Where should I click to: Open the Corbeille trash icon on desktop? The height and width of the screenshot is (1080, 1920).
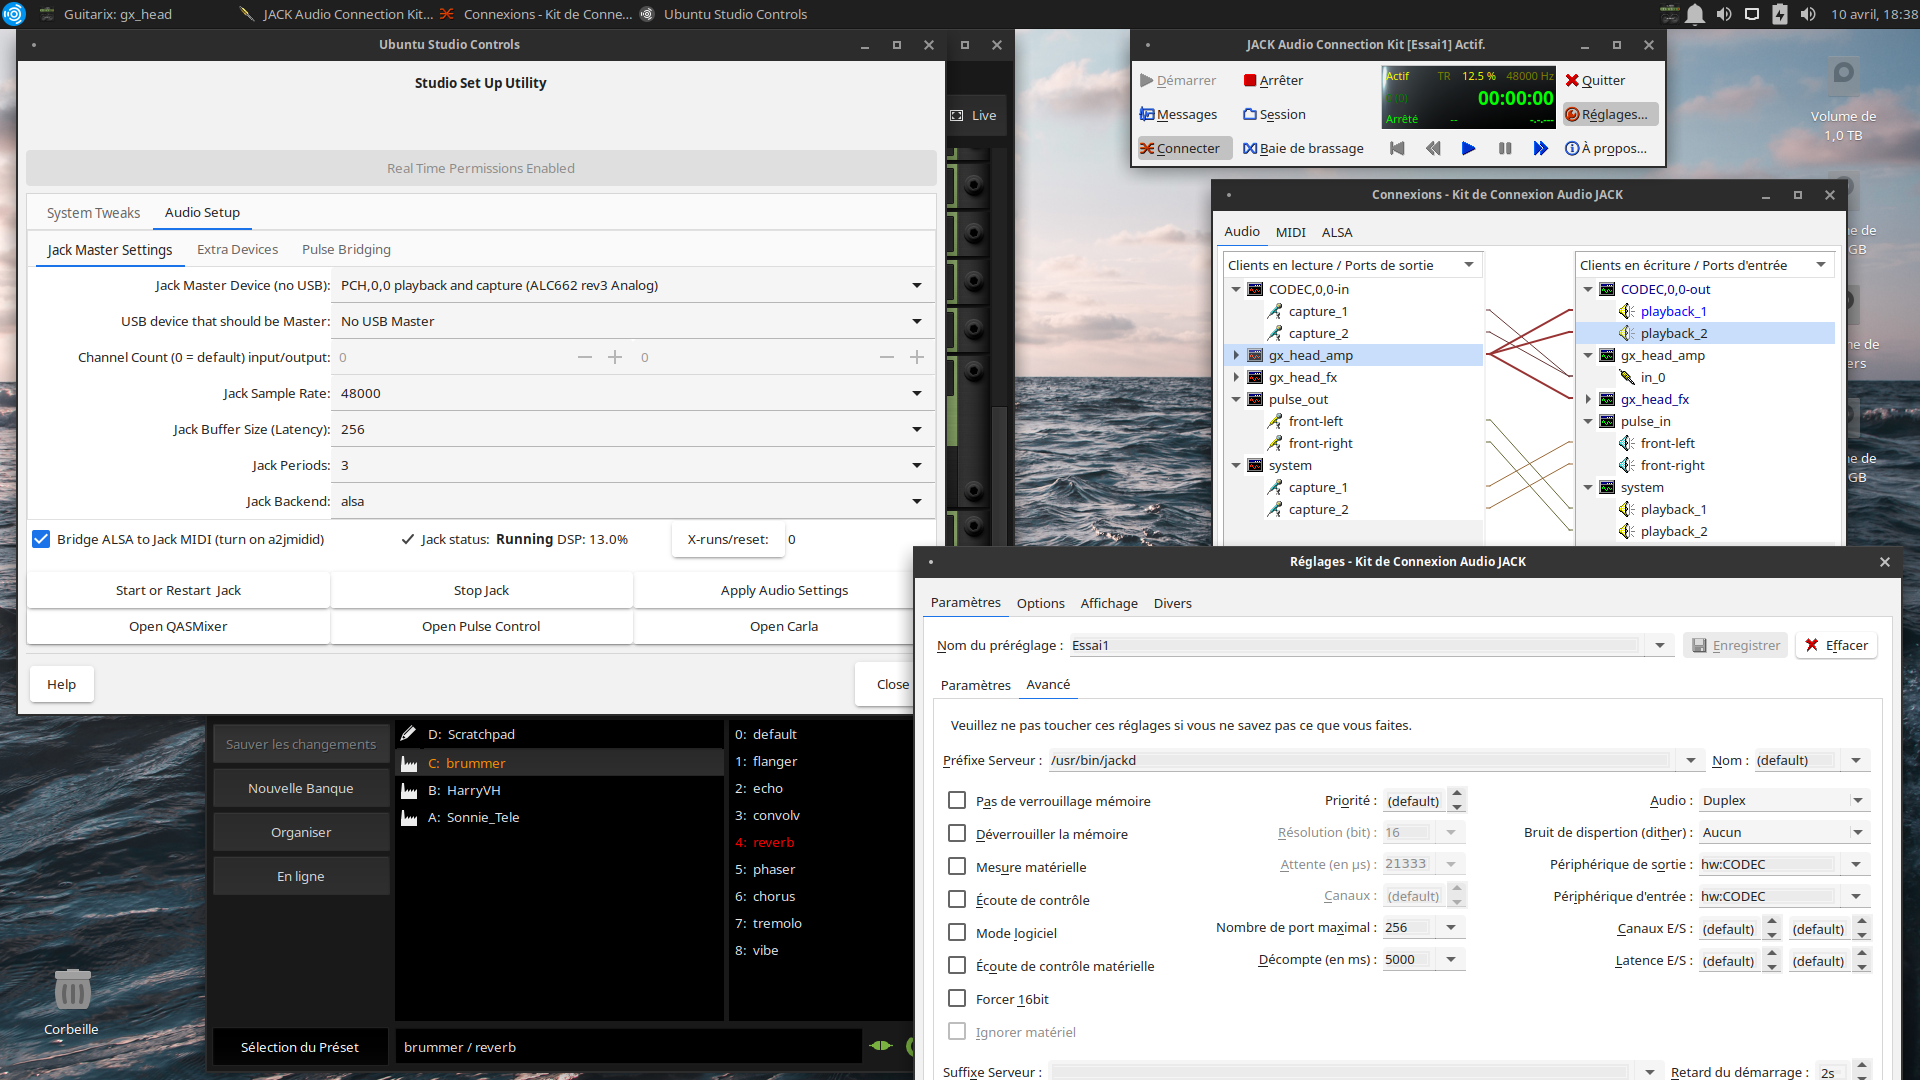pos(71,992)
